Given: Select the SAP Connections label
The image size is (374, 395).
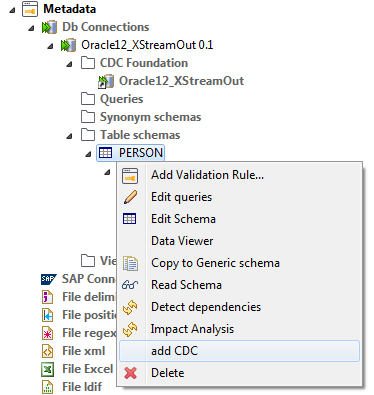Looking at the screenshot, I should 89,279.
